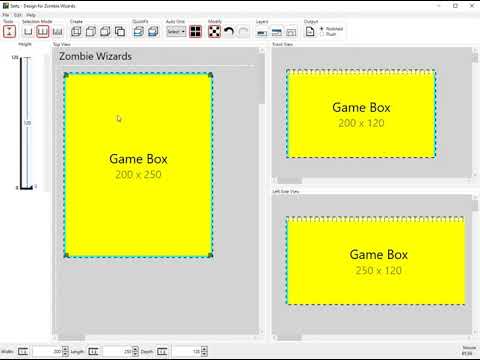Click the top-left corner handle of Game Box
The width and height of the screenshot is (480, 360).
point(66,75)
